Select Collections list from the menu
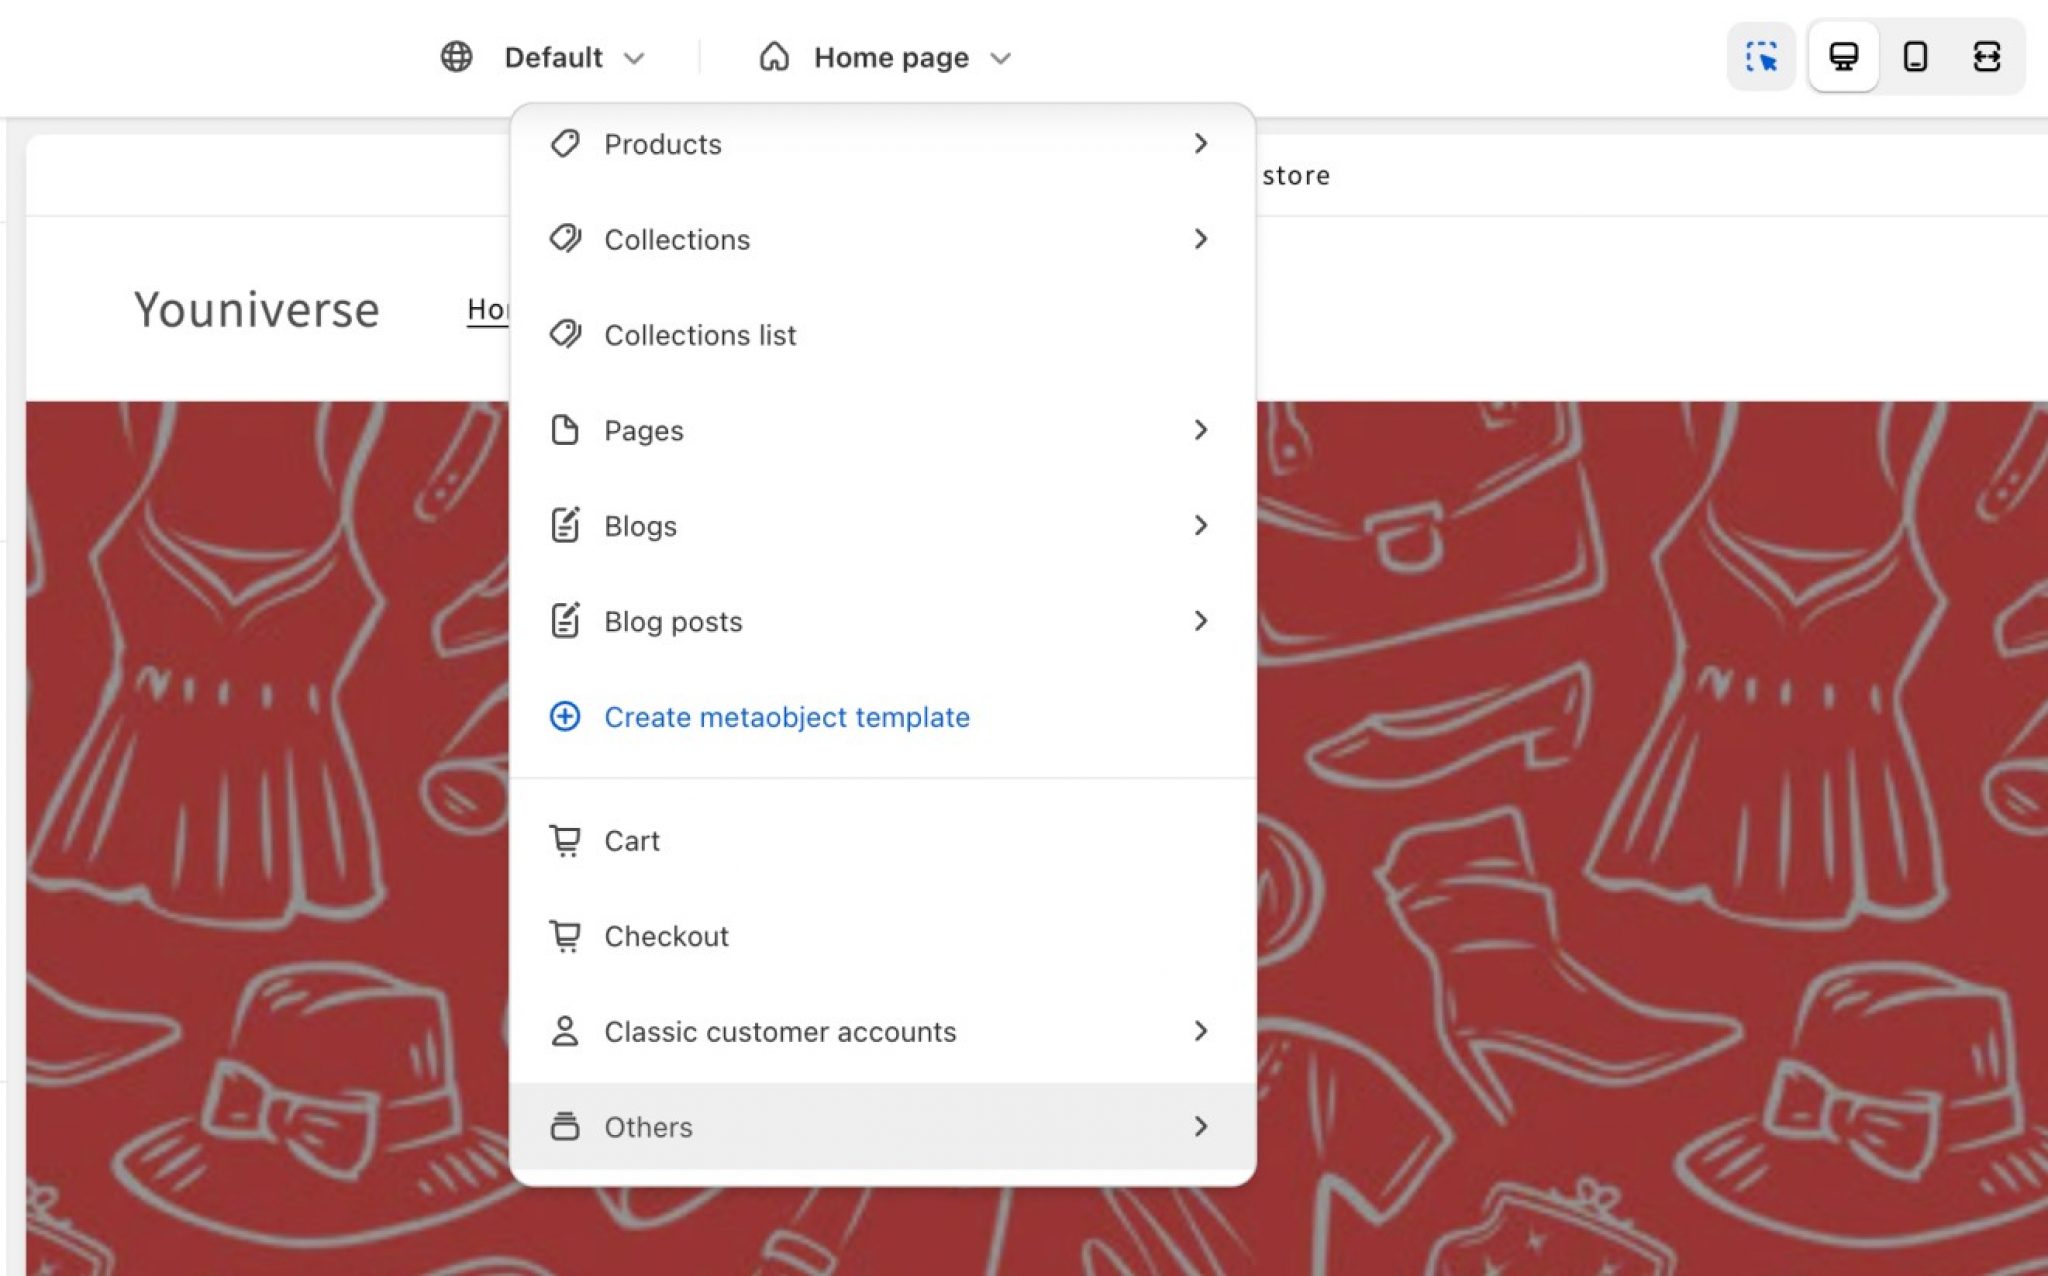 tap(700, 335)
